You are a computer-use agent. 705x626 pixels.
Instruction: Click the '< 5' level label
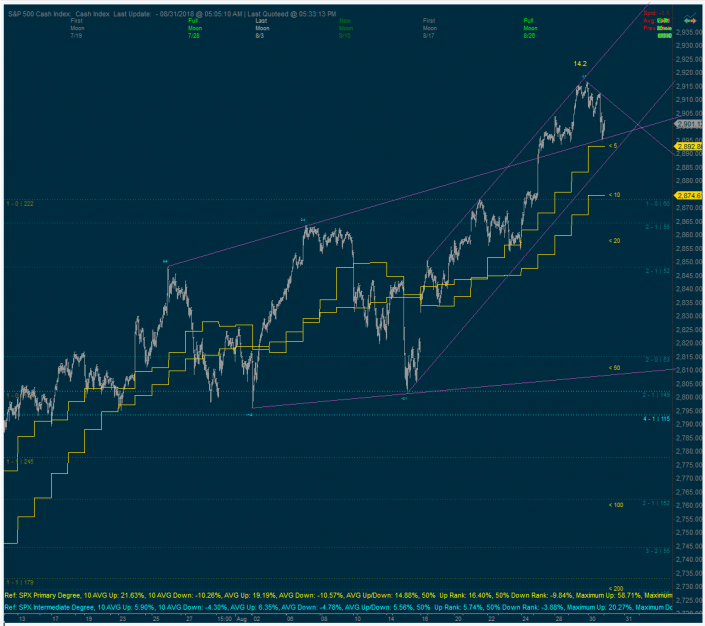(613, 146)
